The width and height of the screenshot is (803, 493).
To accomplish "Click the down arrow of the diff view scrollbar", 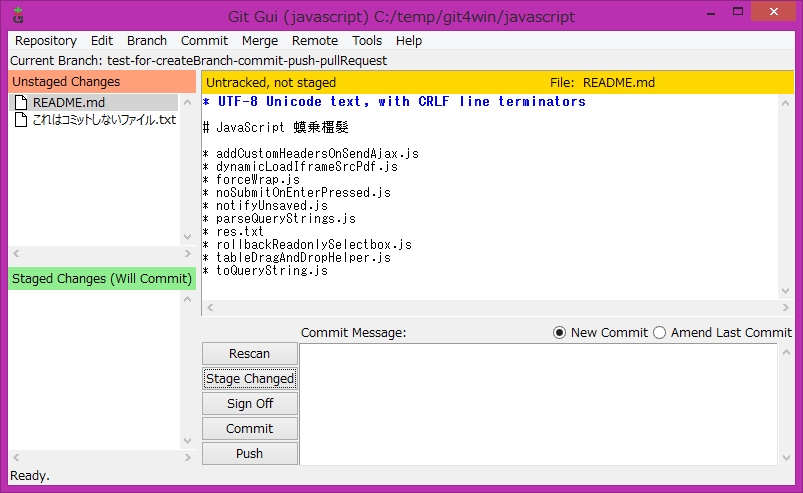I will [786, 291].
